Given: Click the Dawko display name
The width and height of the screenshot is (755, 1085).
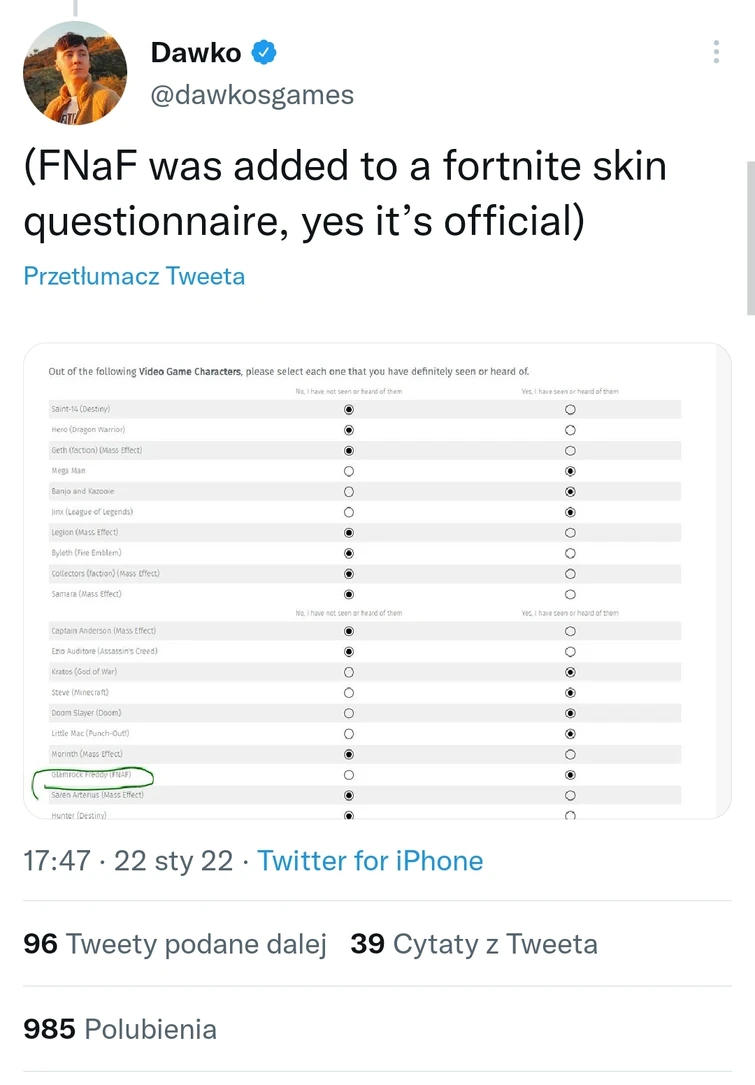Looking at the screenshot, I should coord(195,52).
